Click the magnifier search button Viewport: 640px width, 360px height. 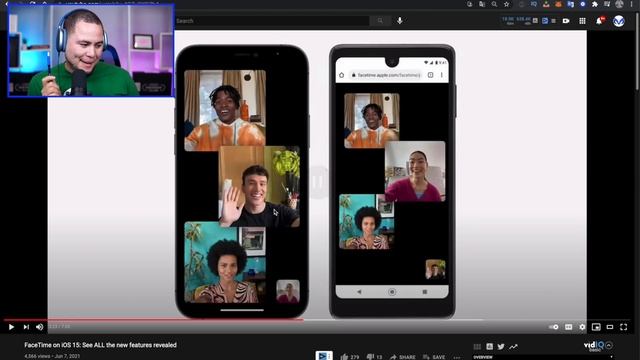point(380,21)
